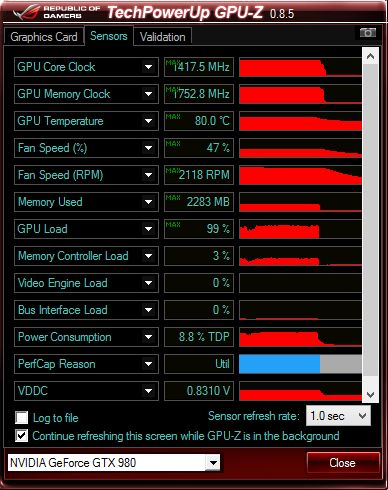Screen dimensions: 388x490
Task: Click the GPU Core Clock value 1417.5 MHz
Action: (x=199, y=67)
